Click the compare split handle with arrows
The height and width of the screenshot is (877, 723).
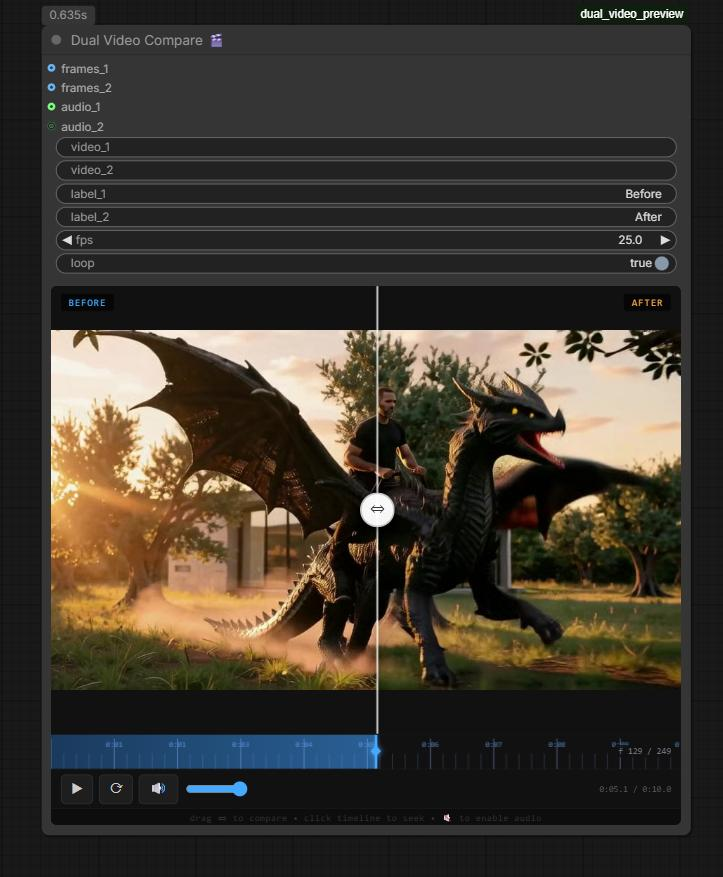coord(377,510)
